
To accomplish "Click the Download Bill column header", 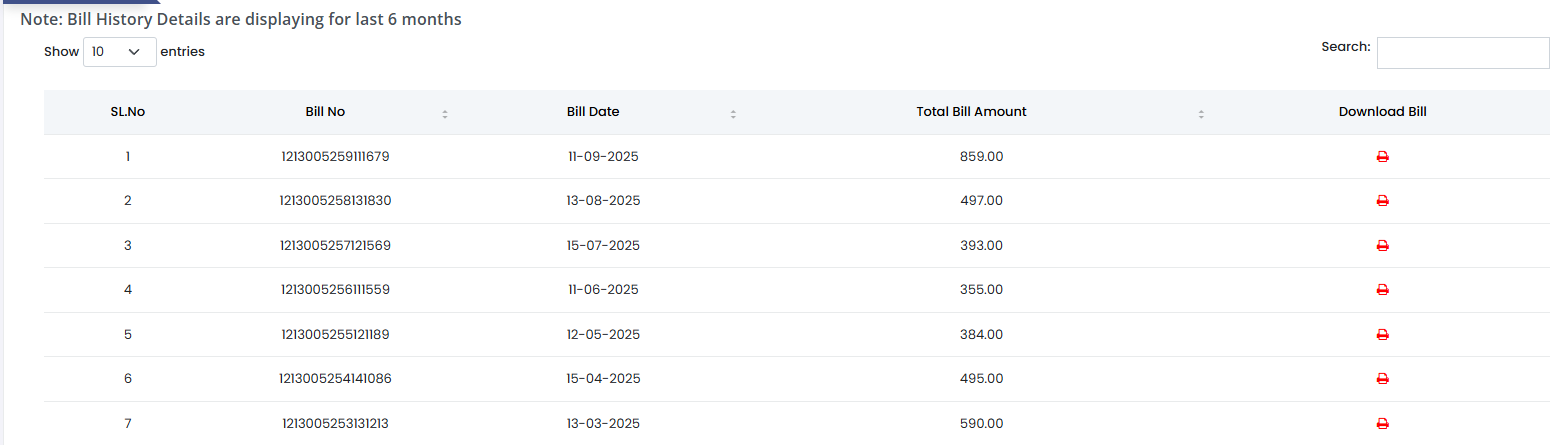I will pyautogui.click(x=1382, y=112).
